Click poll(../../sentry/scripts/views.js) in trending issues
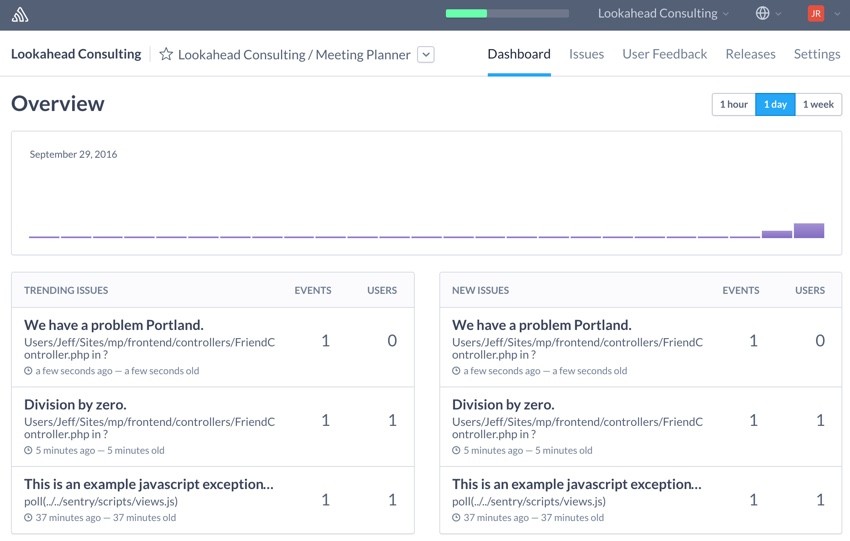Viewport: 850px width, 541px height. click(x=101, y=501)
